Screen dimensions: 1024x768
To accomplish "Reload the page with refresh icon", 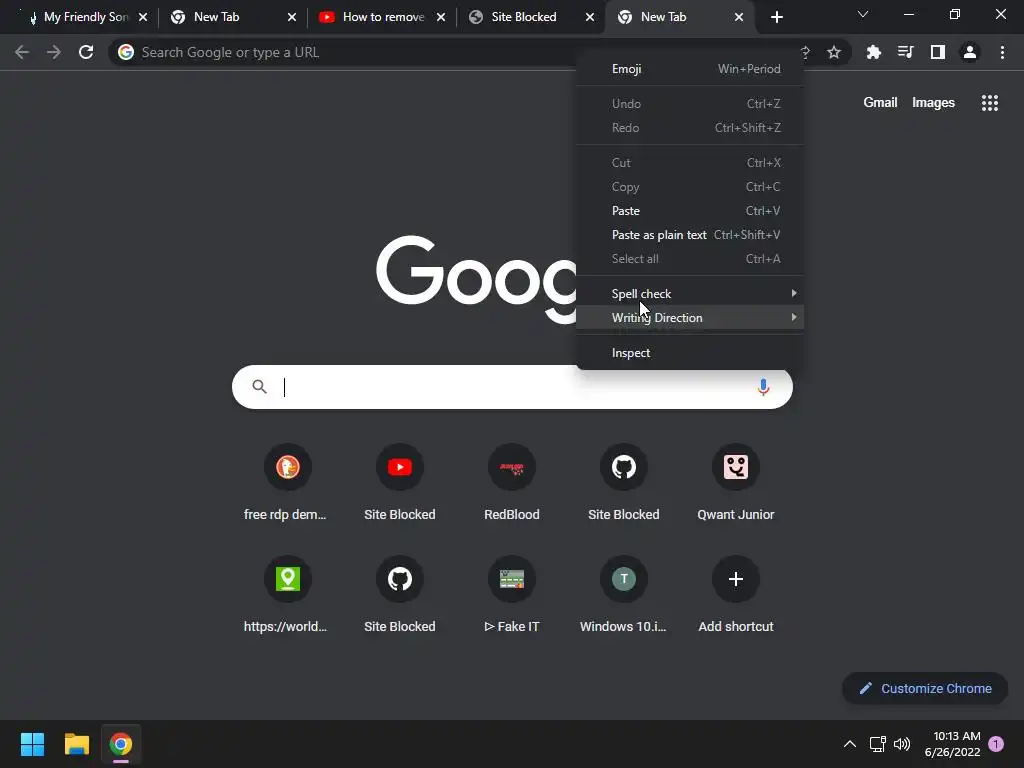I will point(86,52).
